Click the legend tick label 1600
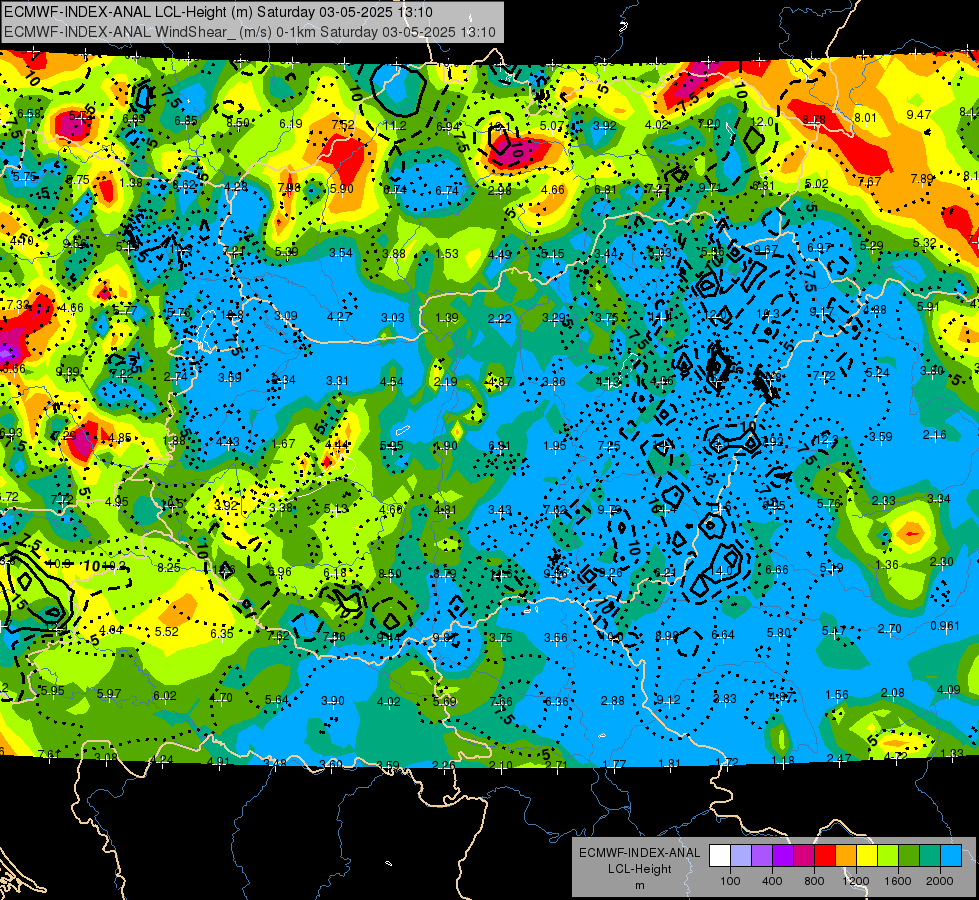The height and width of the screenshot is (900, 979). pos(898,881)
